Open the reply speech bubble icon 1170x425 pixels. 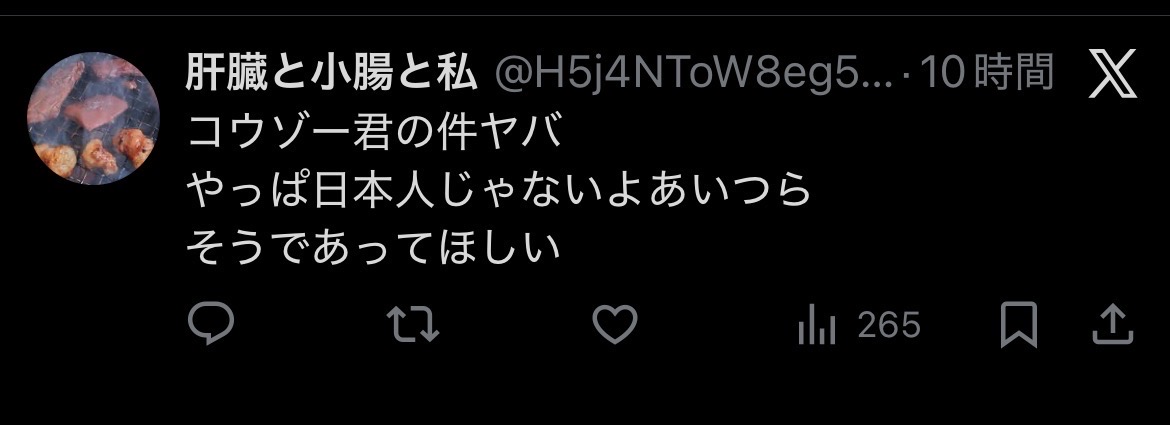tap(211, 324)
